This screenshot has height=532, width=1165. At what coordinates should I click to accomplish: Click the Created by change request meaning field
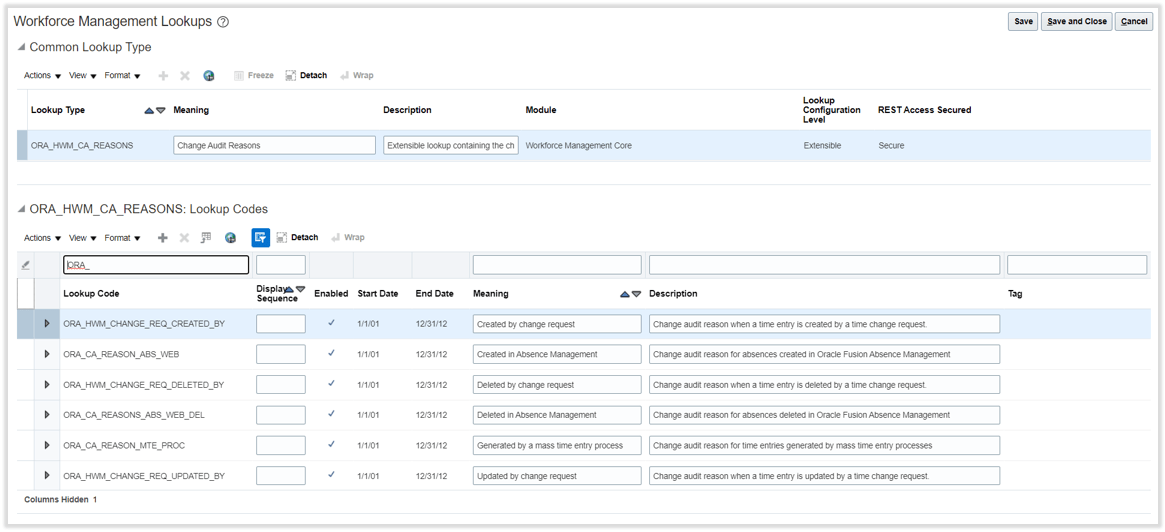point(557,324)
